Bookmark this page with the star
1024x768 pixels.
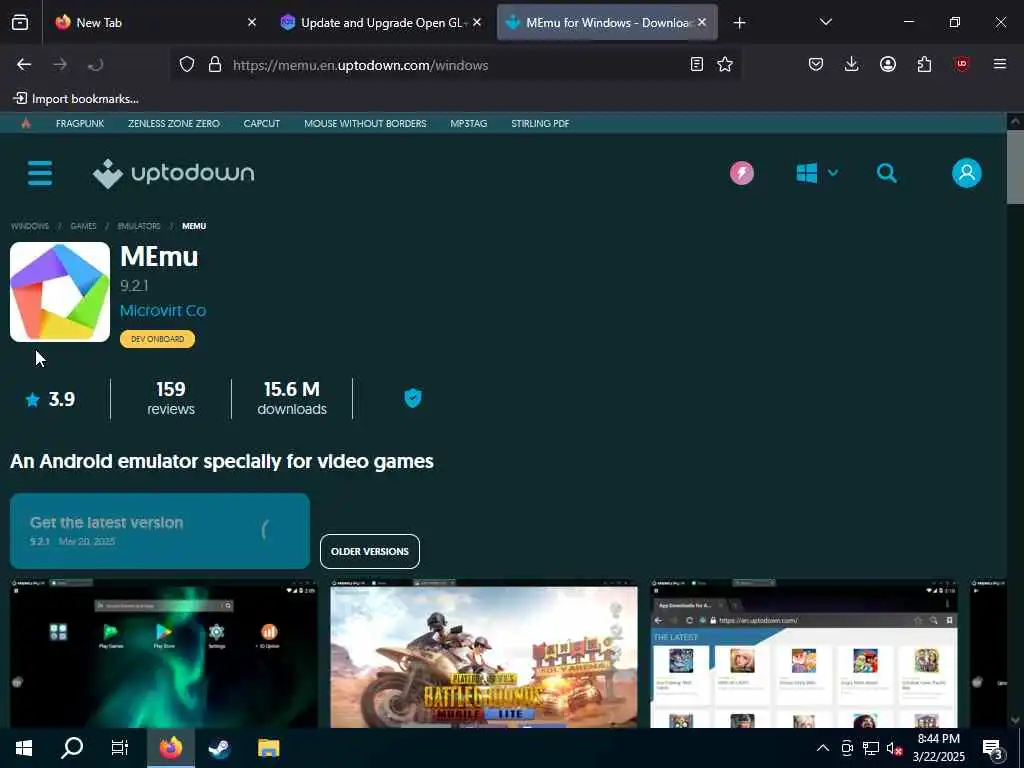(x=725, y=64)
